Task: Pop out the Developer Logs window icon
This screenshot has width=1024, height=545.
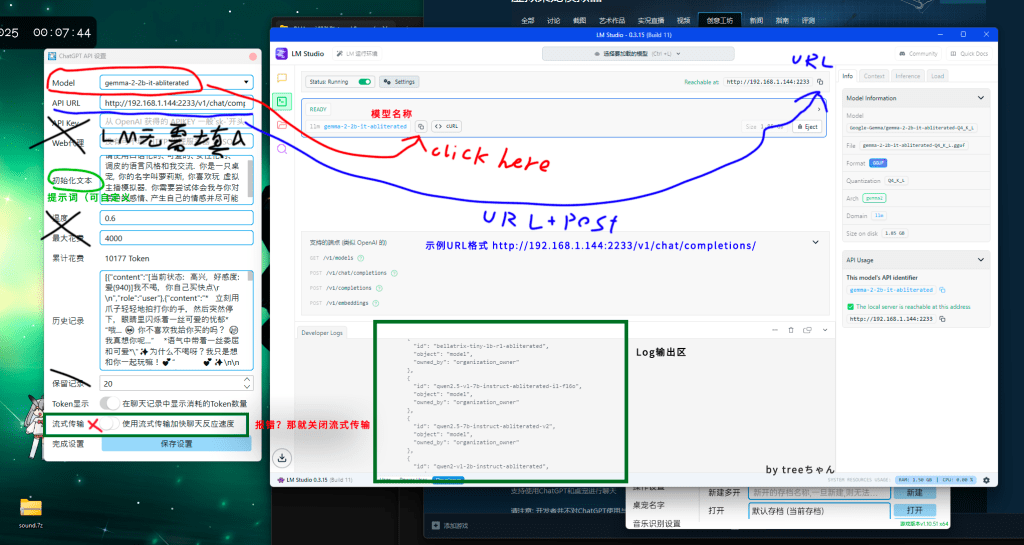Action: (808, 330)
